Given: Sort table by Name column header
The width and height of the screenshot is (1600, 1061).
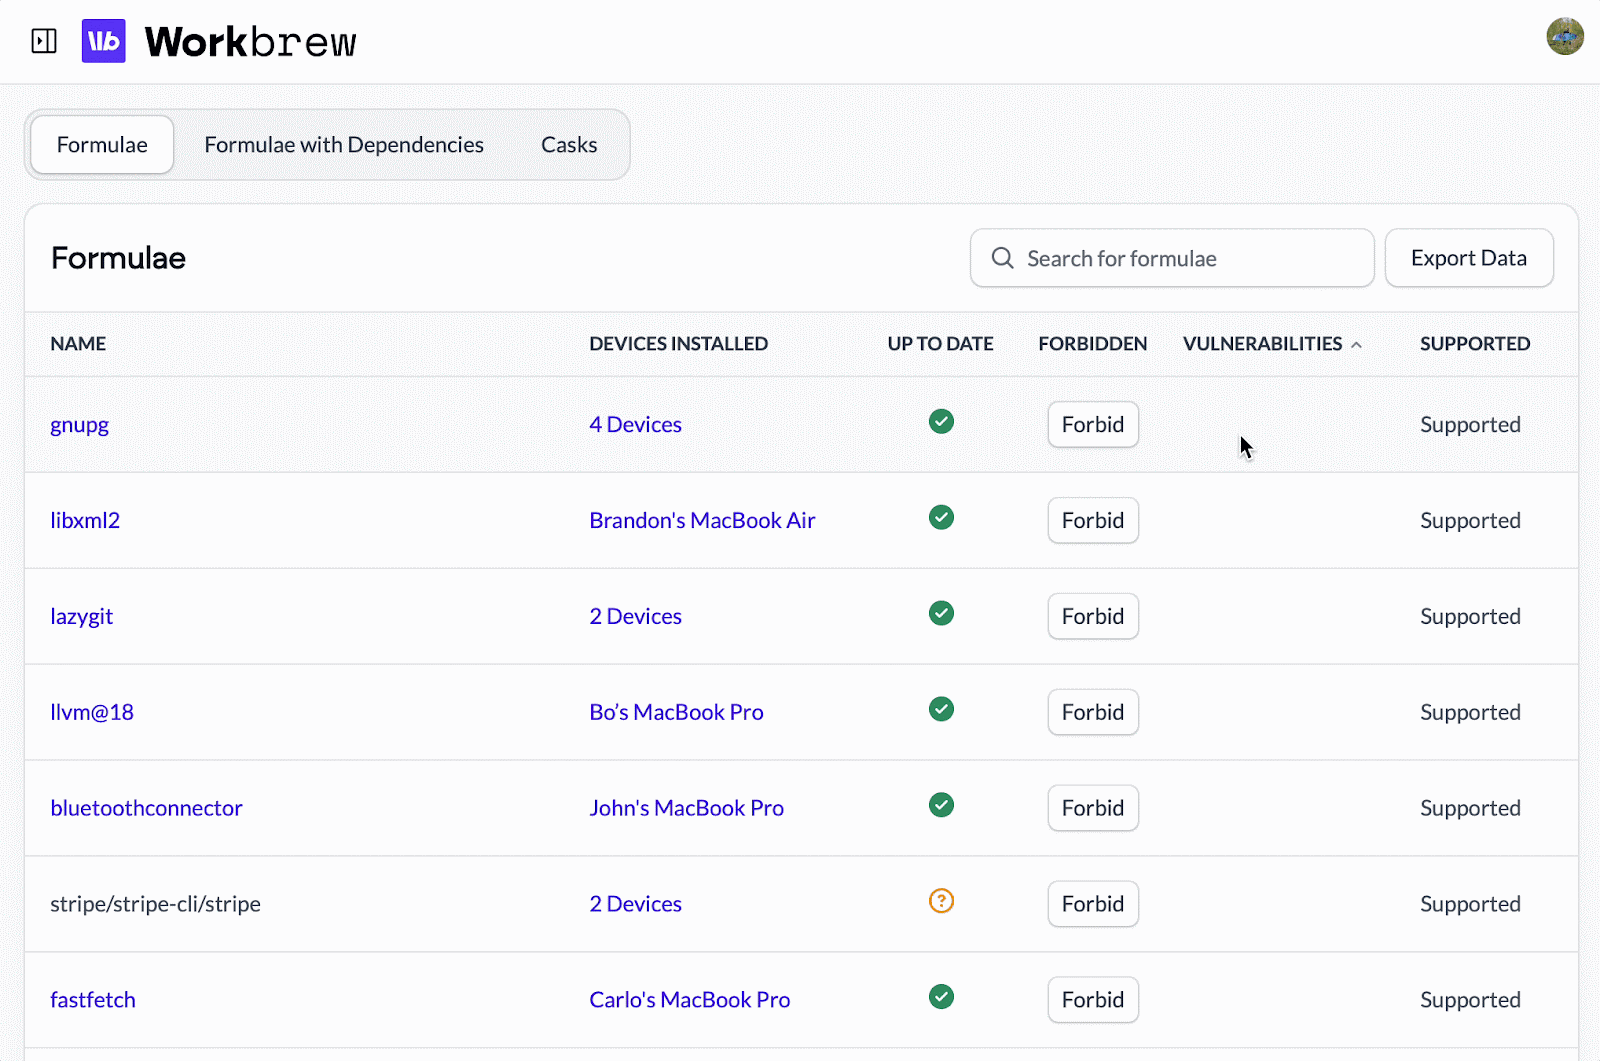Looking at the screenshot, I should coord(78,344).
